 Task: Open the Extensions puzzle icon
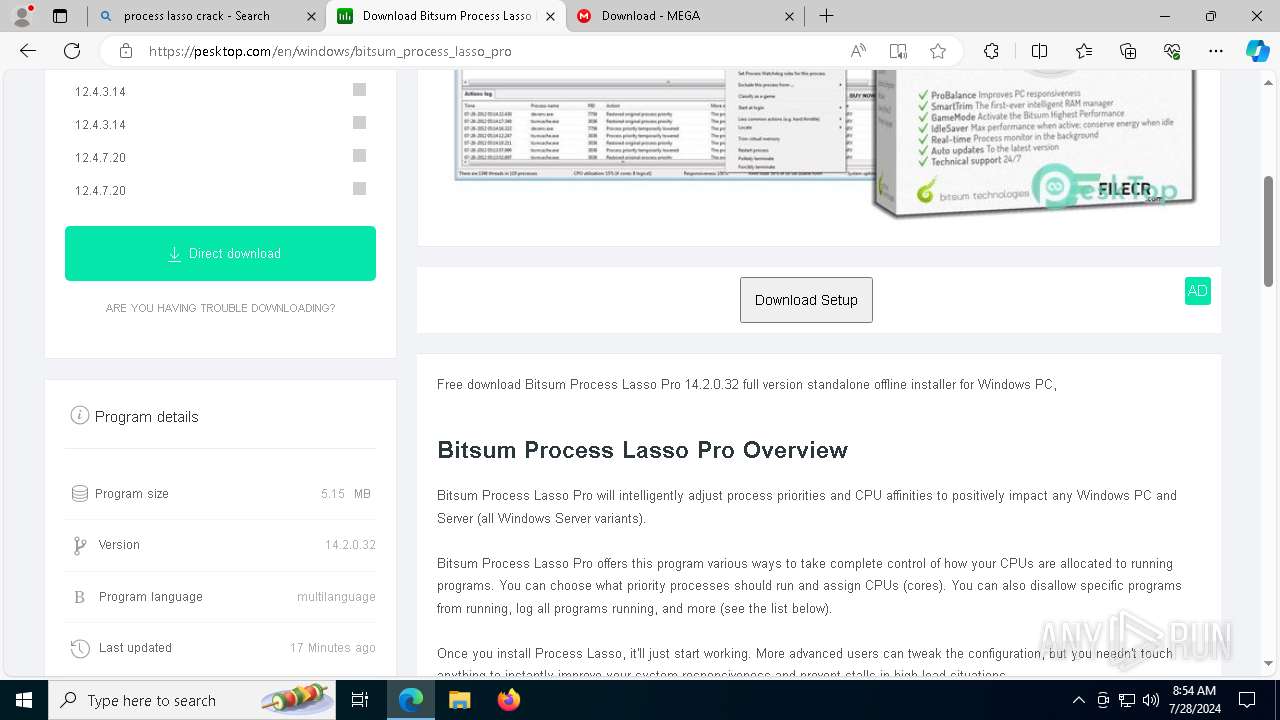pos(991,51)
